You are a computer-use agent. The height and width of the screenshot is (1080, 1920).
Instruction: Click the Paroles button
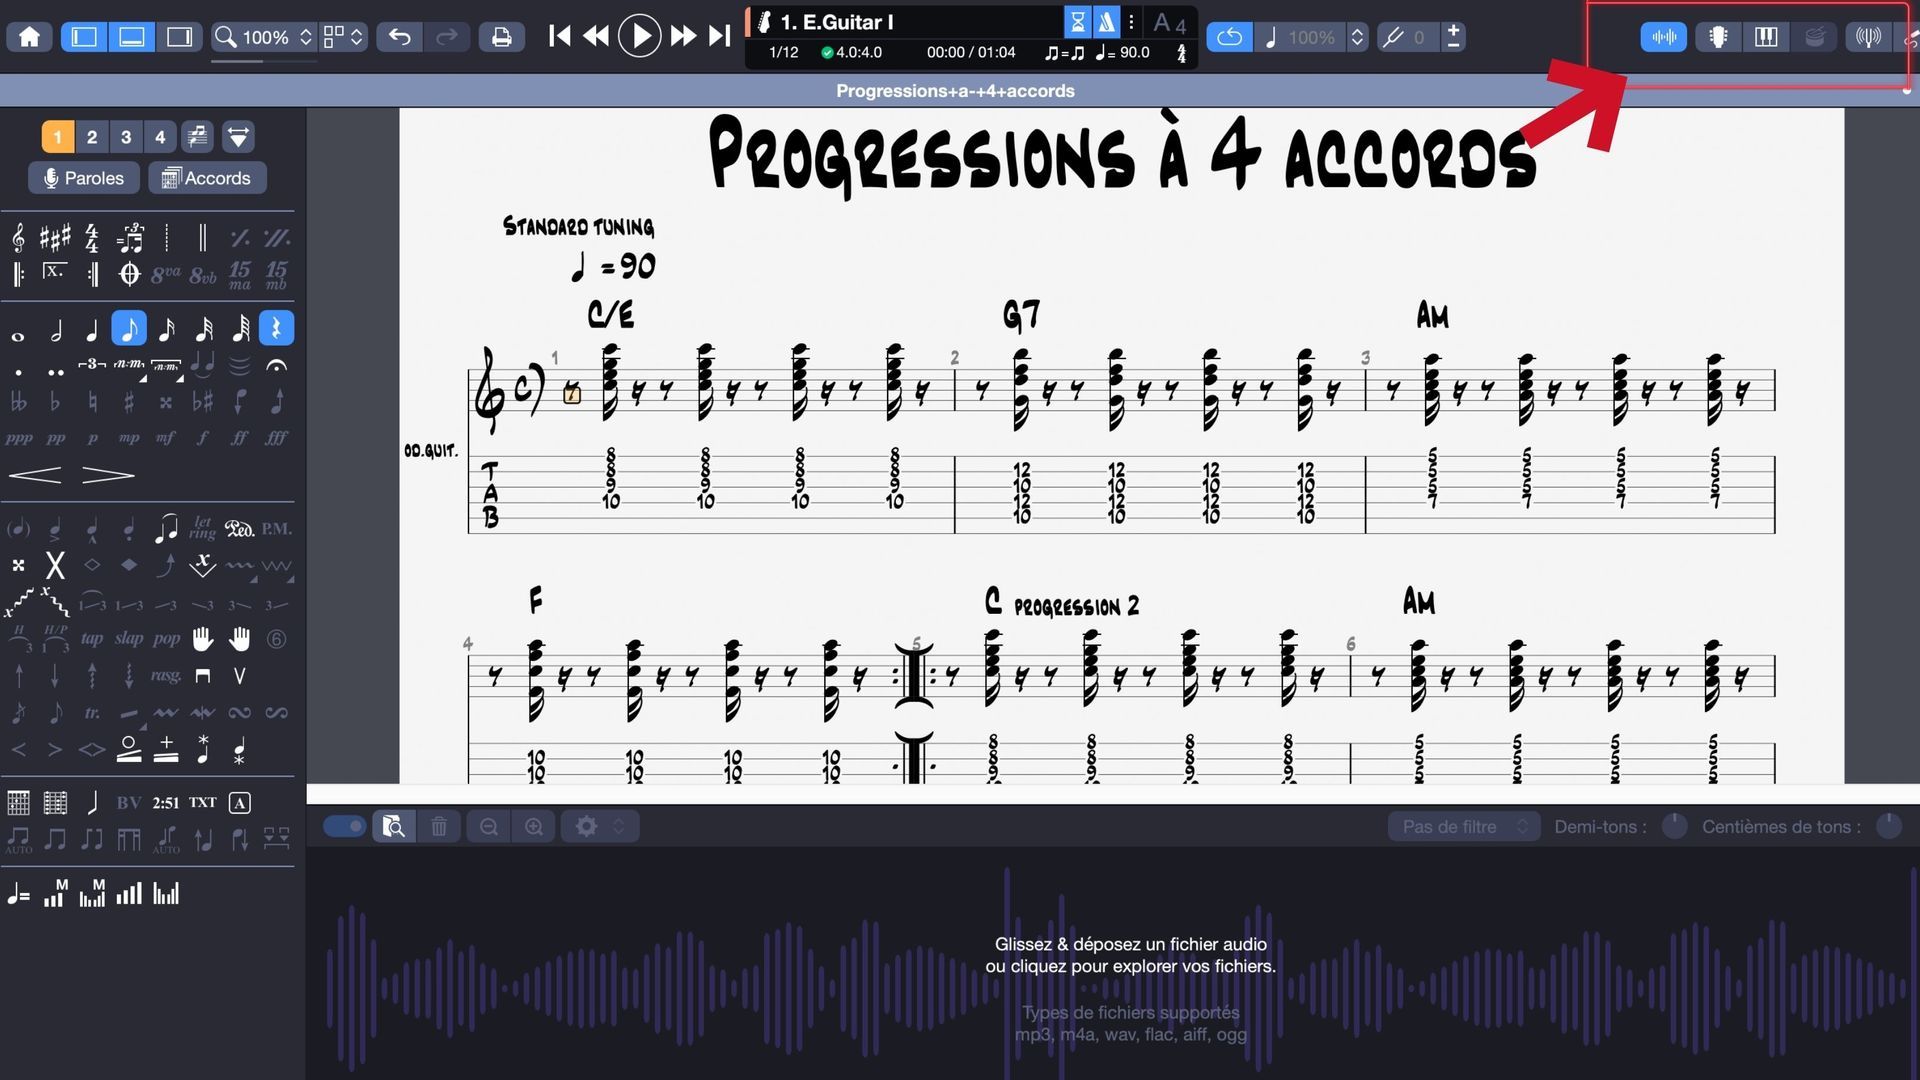84,178
